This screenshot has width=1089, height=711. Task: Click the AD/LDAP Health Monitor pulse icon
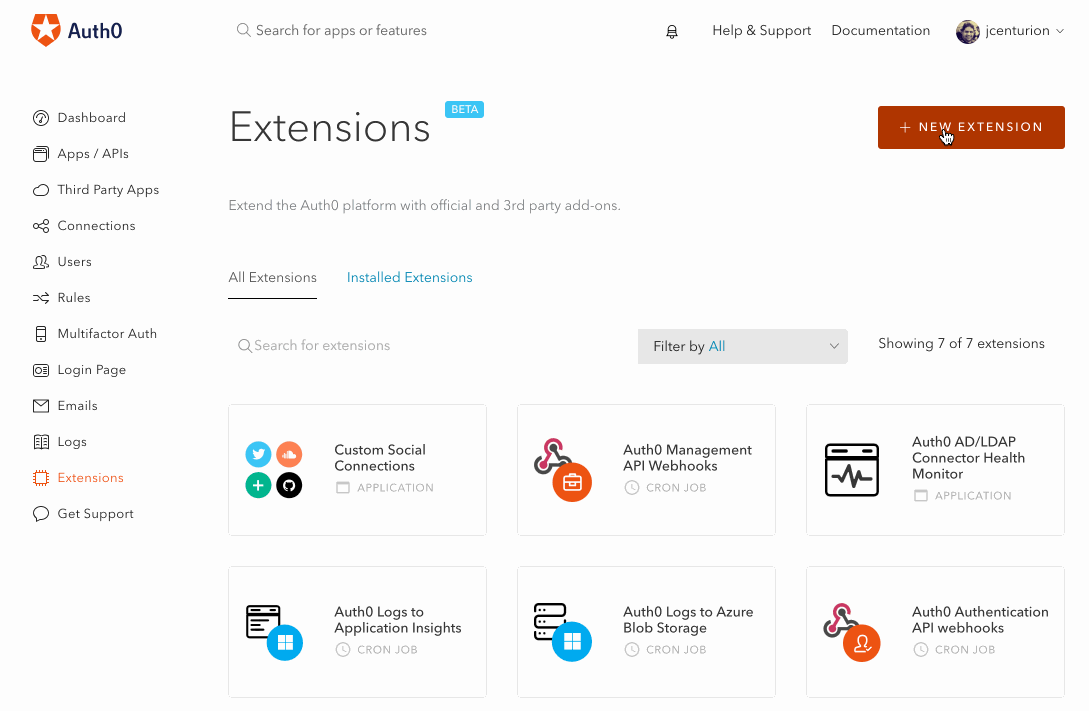pyautogui.click(x=851, y=470)
